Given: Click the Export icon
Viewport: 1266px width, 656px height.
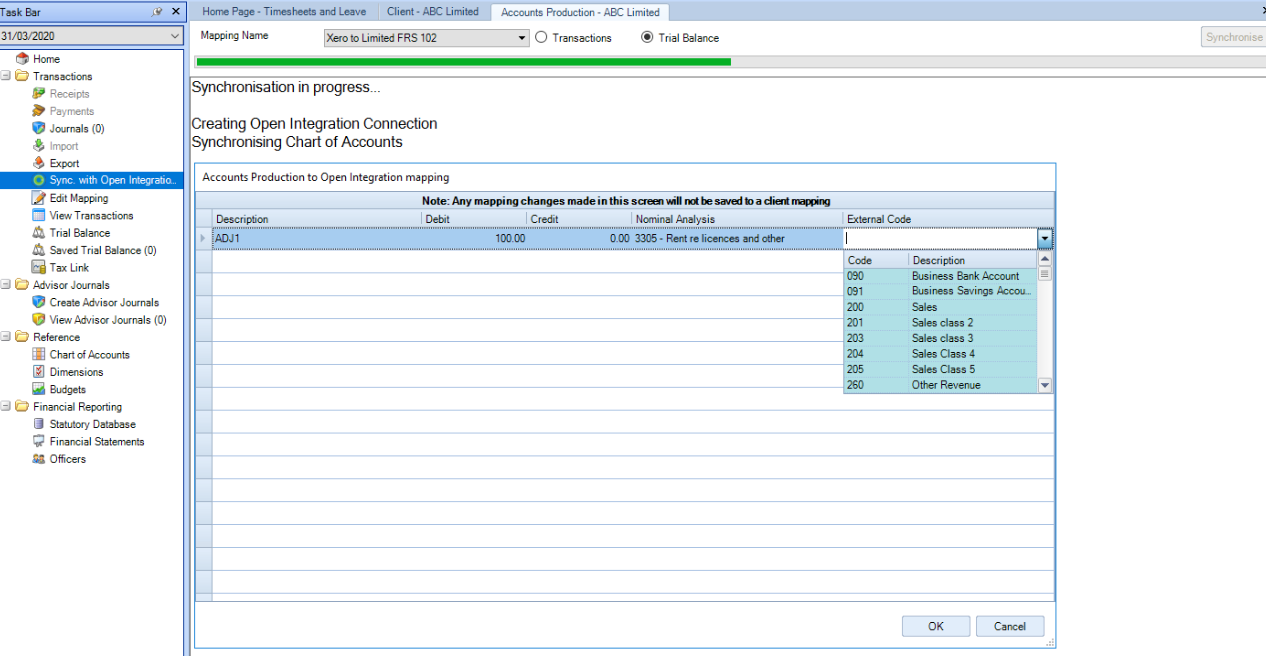Looking at the screenshot, I should tap(39, 163).
